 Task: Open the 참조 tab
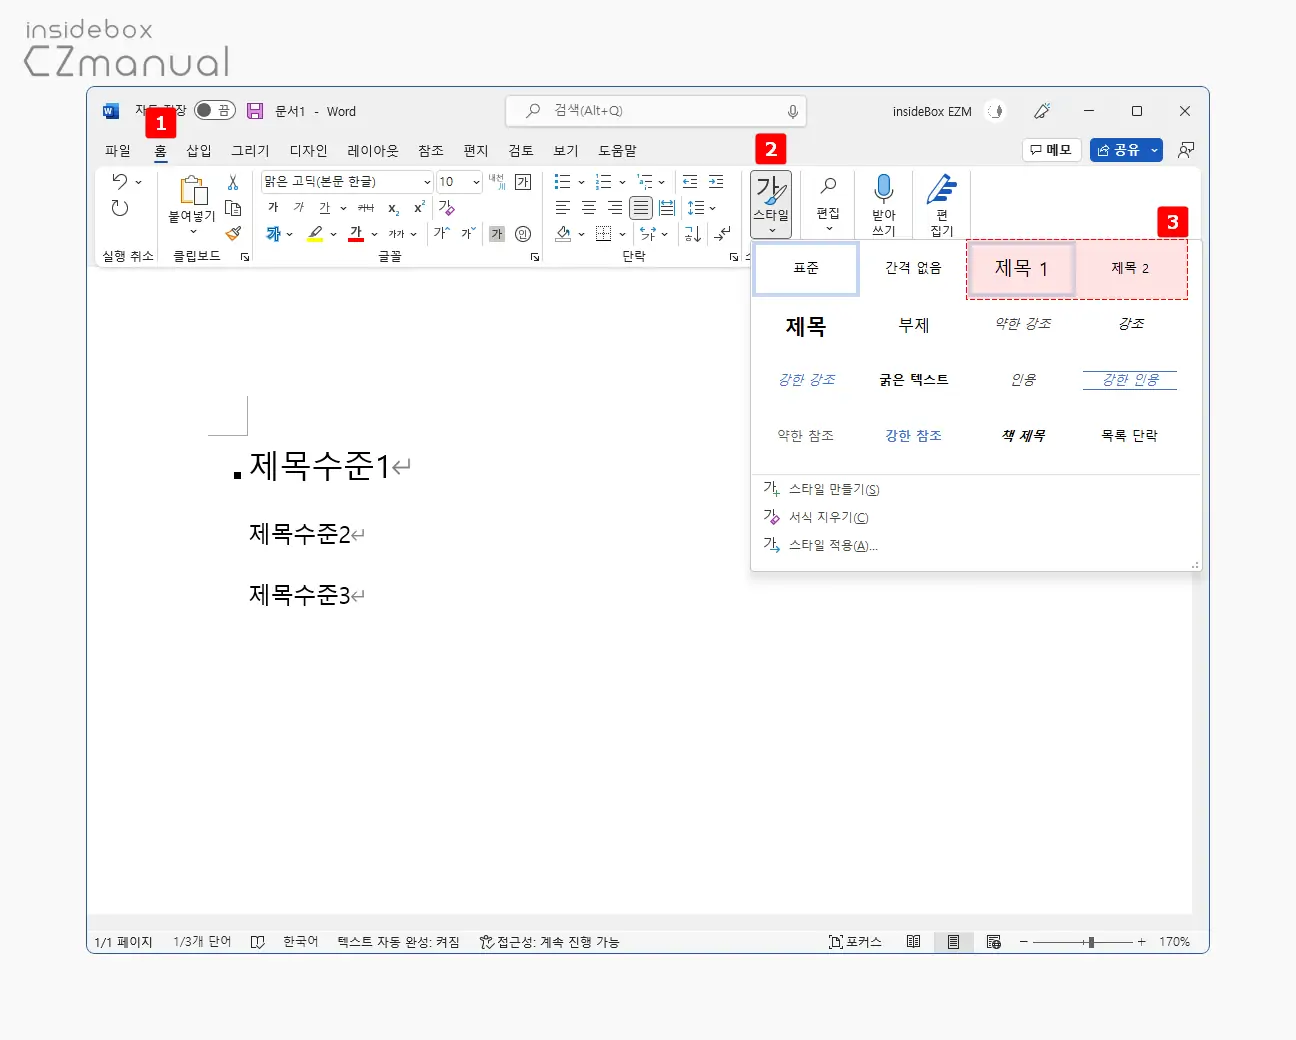431,150
